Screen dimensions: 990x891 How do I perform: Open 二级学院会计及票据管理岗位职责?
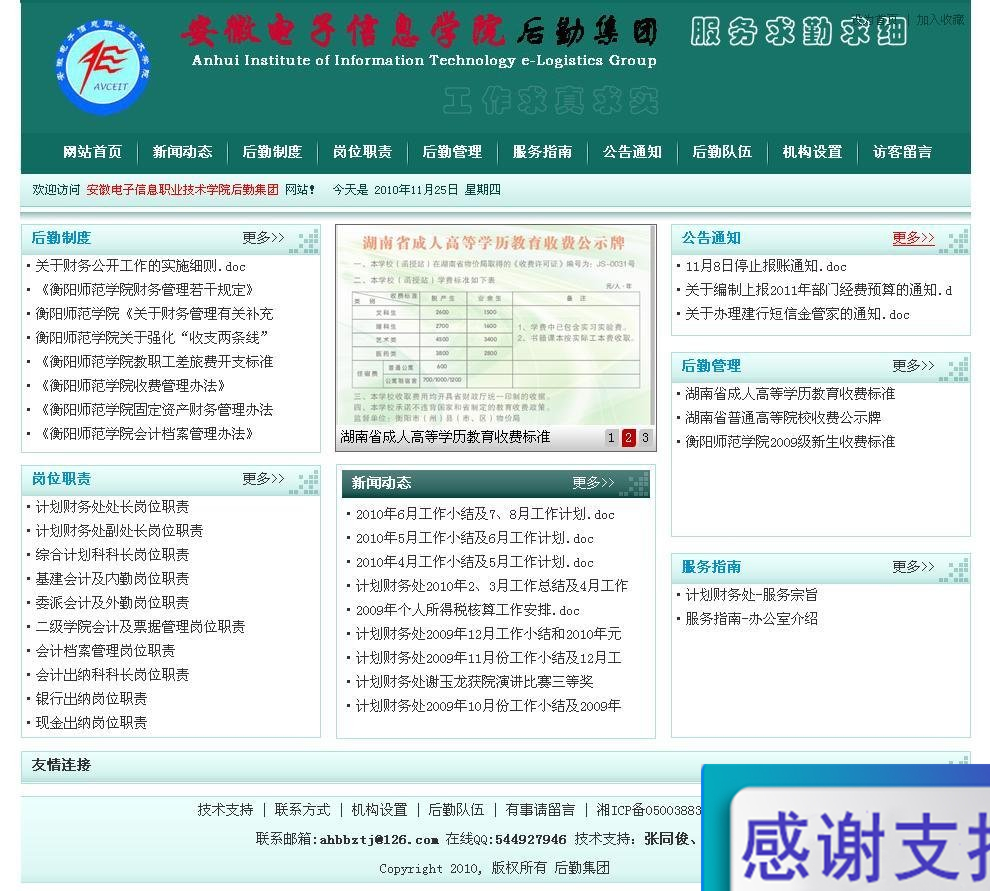pos(140,626)
